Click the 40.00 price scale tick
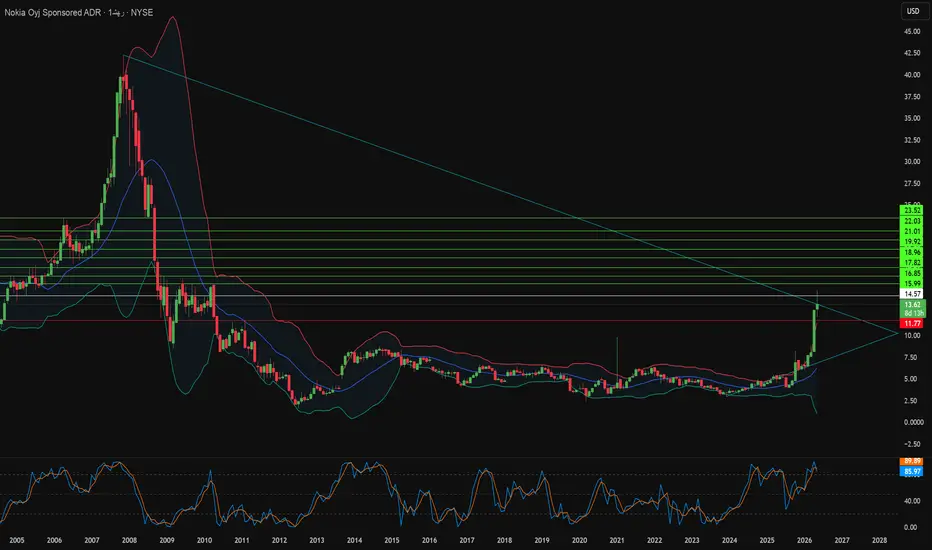Image resolution: width=932 pixels, height=550 pixels. pos(912,75)
